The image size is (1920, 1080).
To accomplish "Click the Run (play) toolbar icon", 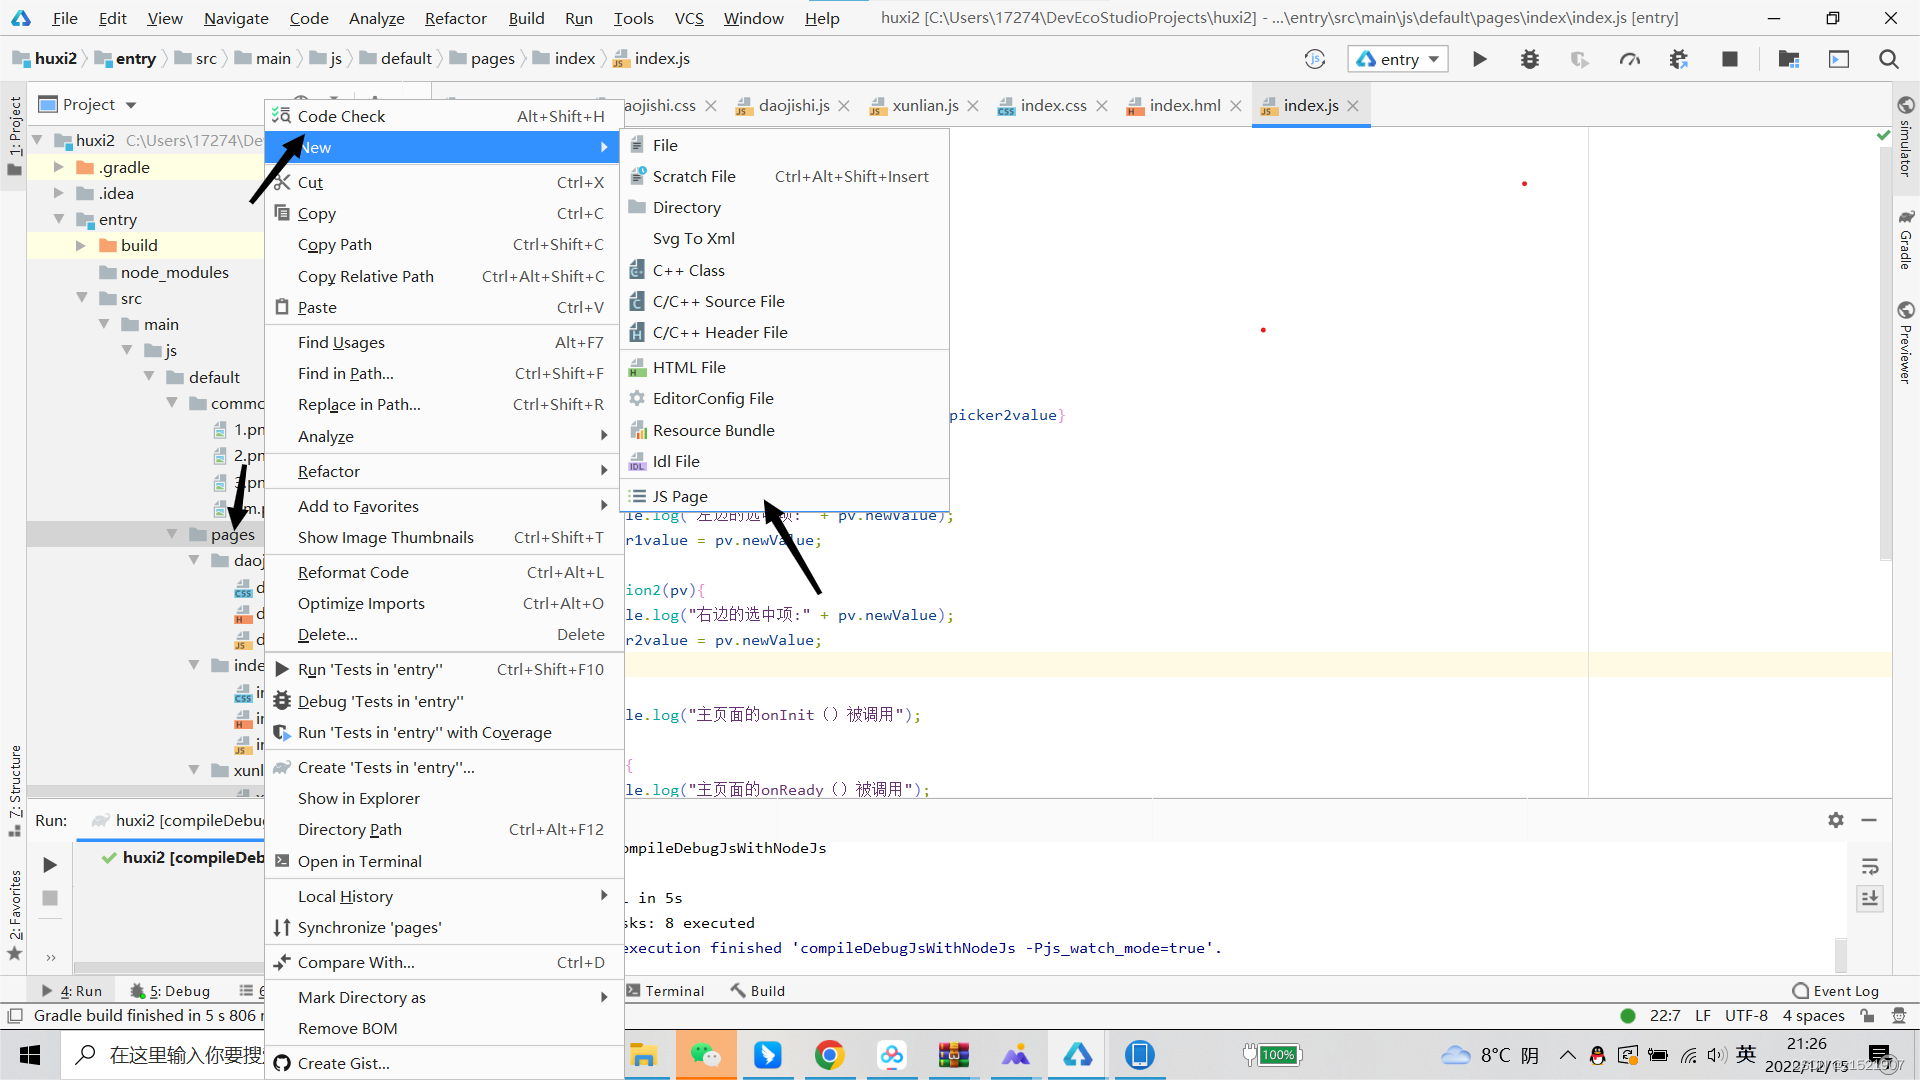I will click(x=1479, y=59).
